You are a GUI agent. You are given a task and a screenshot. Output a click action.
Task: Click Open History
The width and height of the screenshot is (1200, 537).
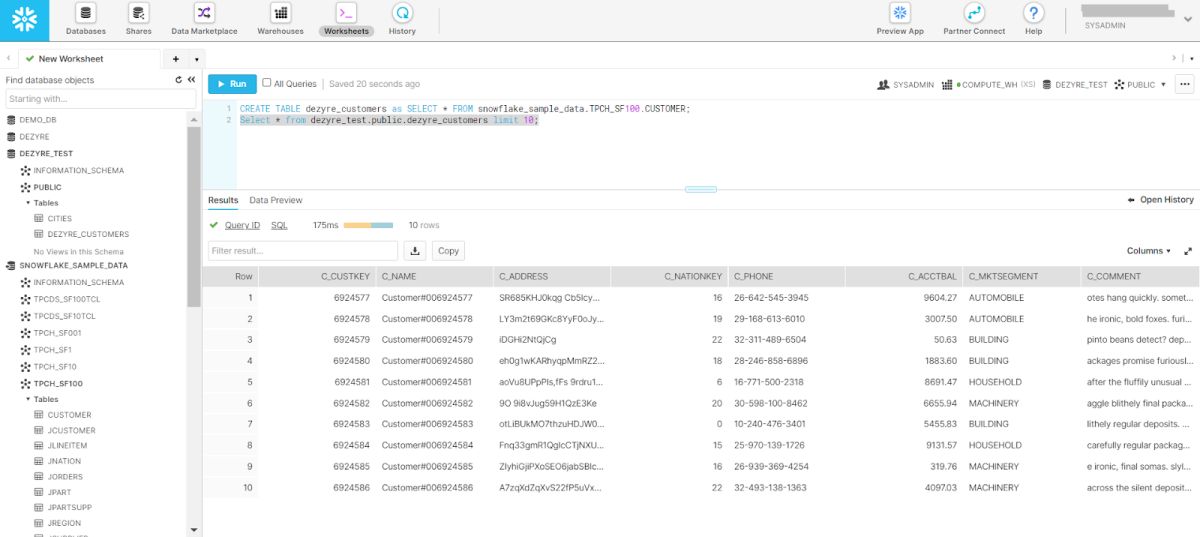pos(1160,200)
